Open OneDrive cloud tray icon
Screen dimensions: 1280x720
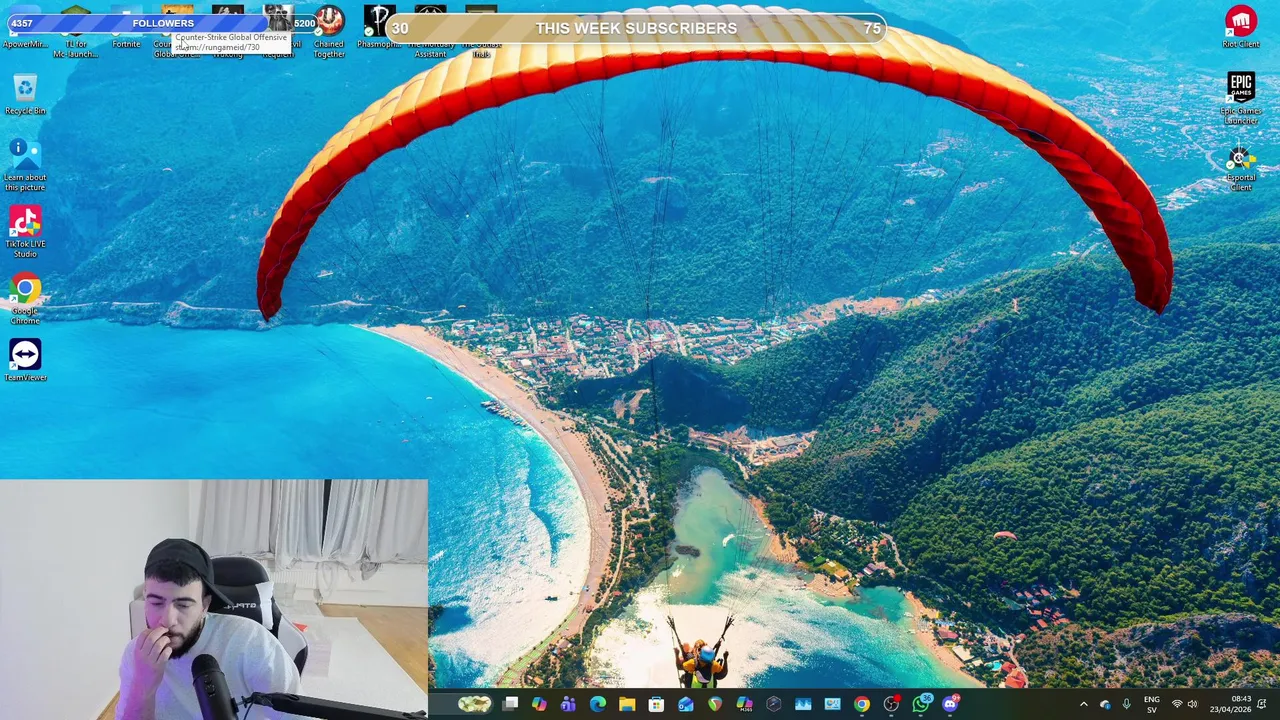pos(1105,704)
